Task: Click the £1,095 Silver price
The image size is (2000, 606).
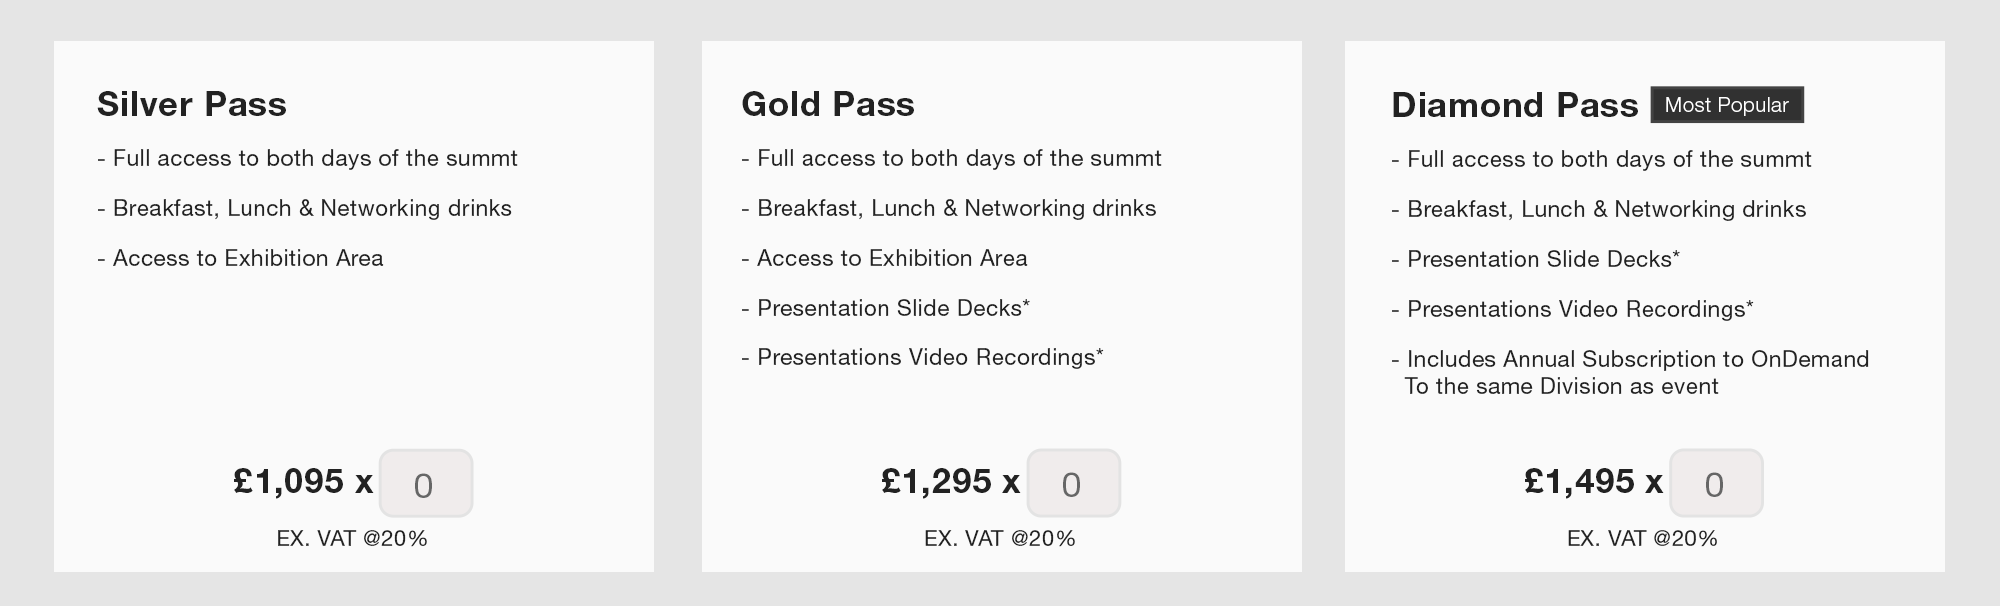Action: [x=289, y=481]
